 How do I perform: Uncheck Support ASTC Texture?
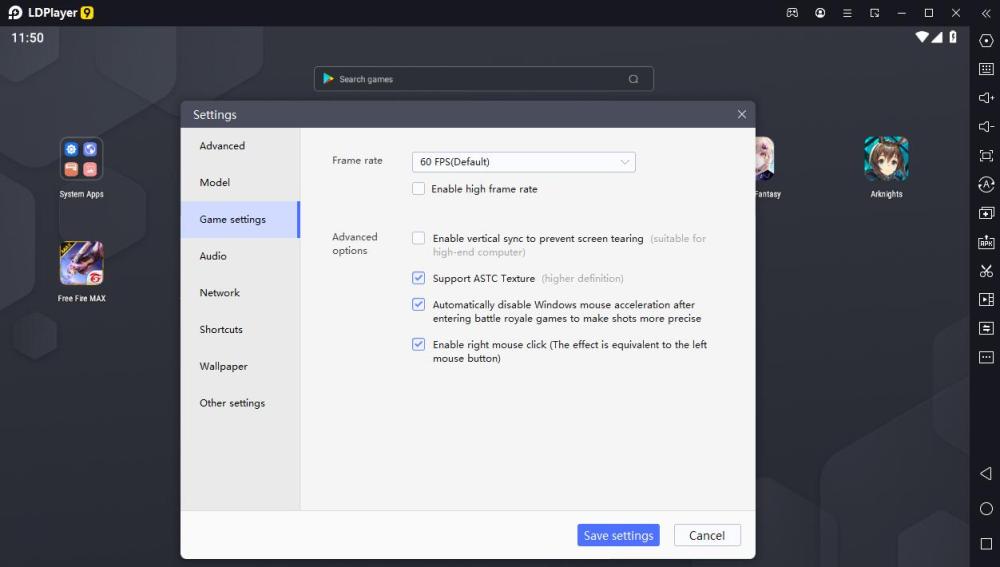tap(419, 278)
